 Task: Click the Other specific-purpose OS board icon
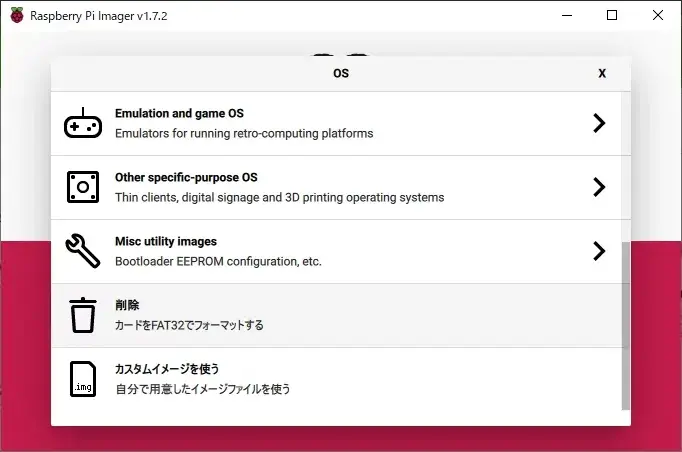[83, 187]
